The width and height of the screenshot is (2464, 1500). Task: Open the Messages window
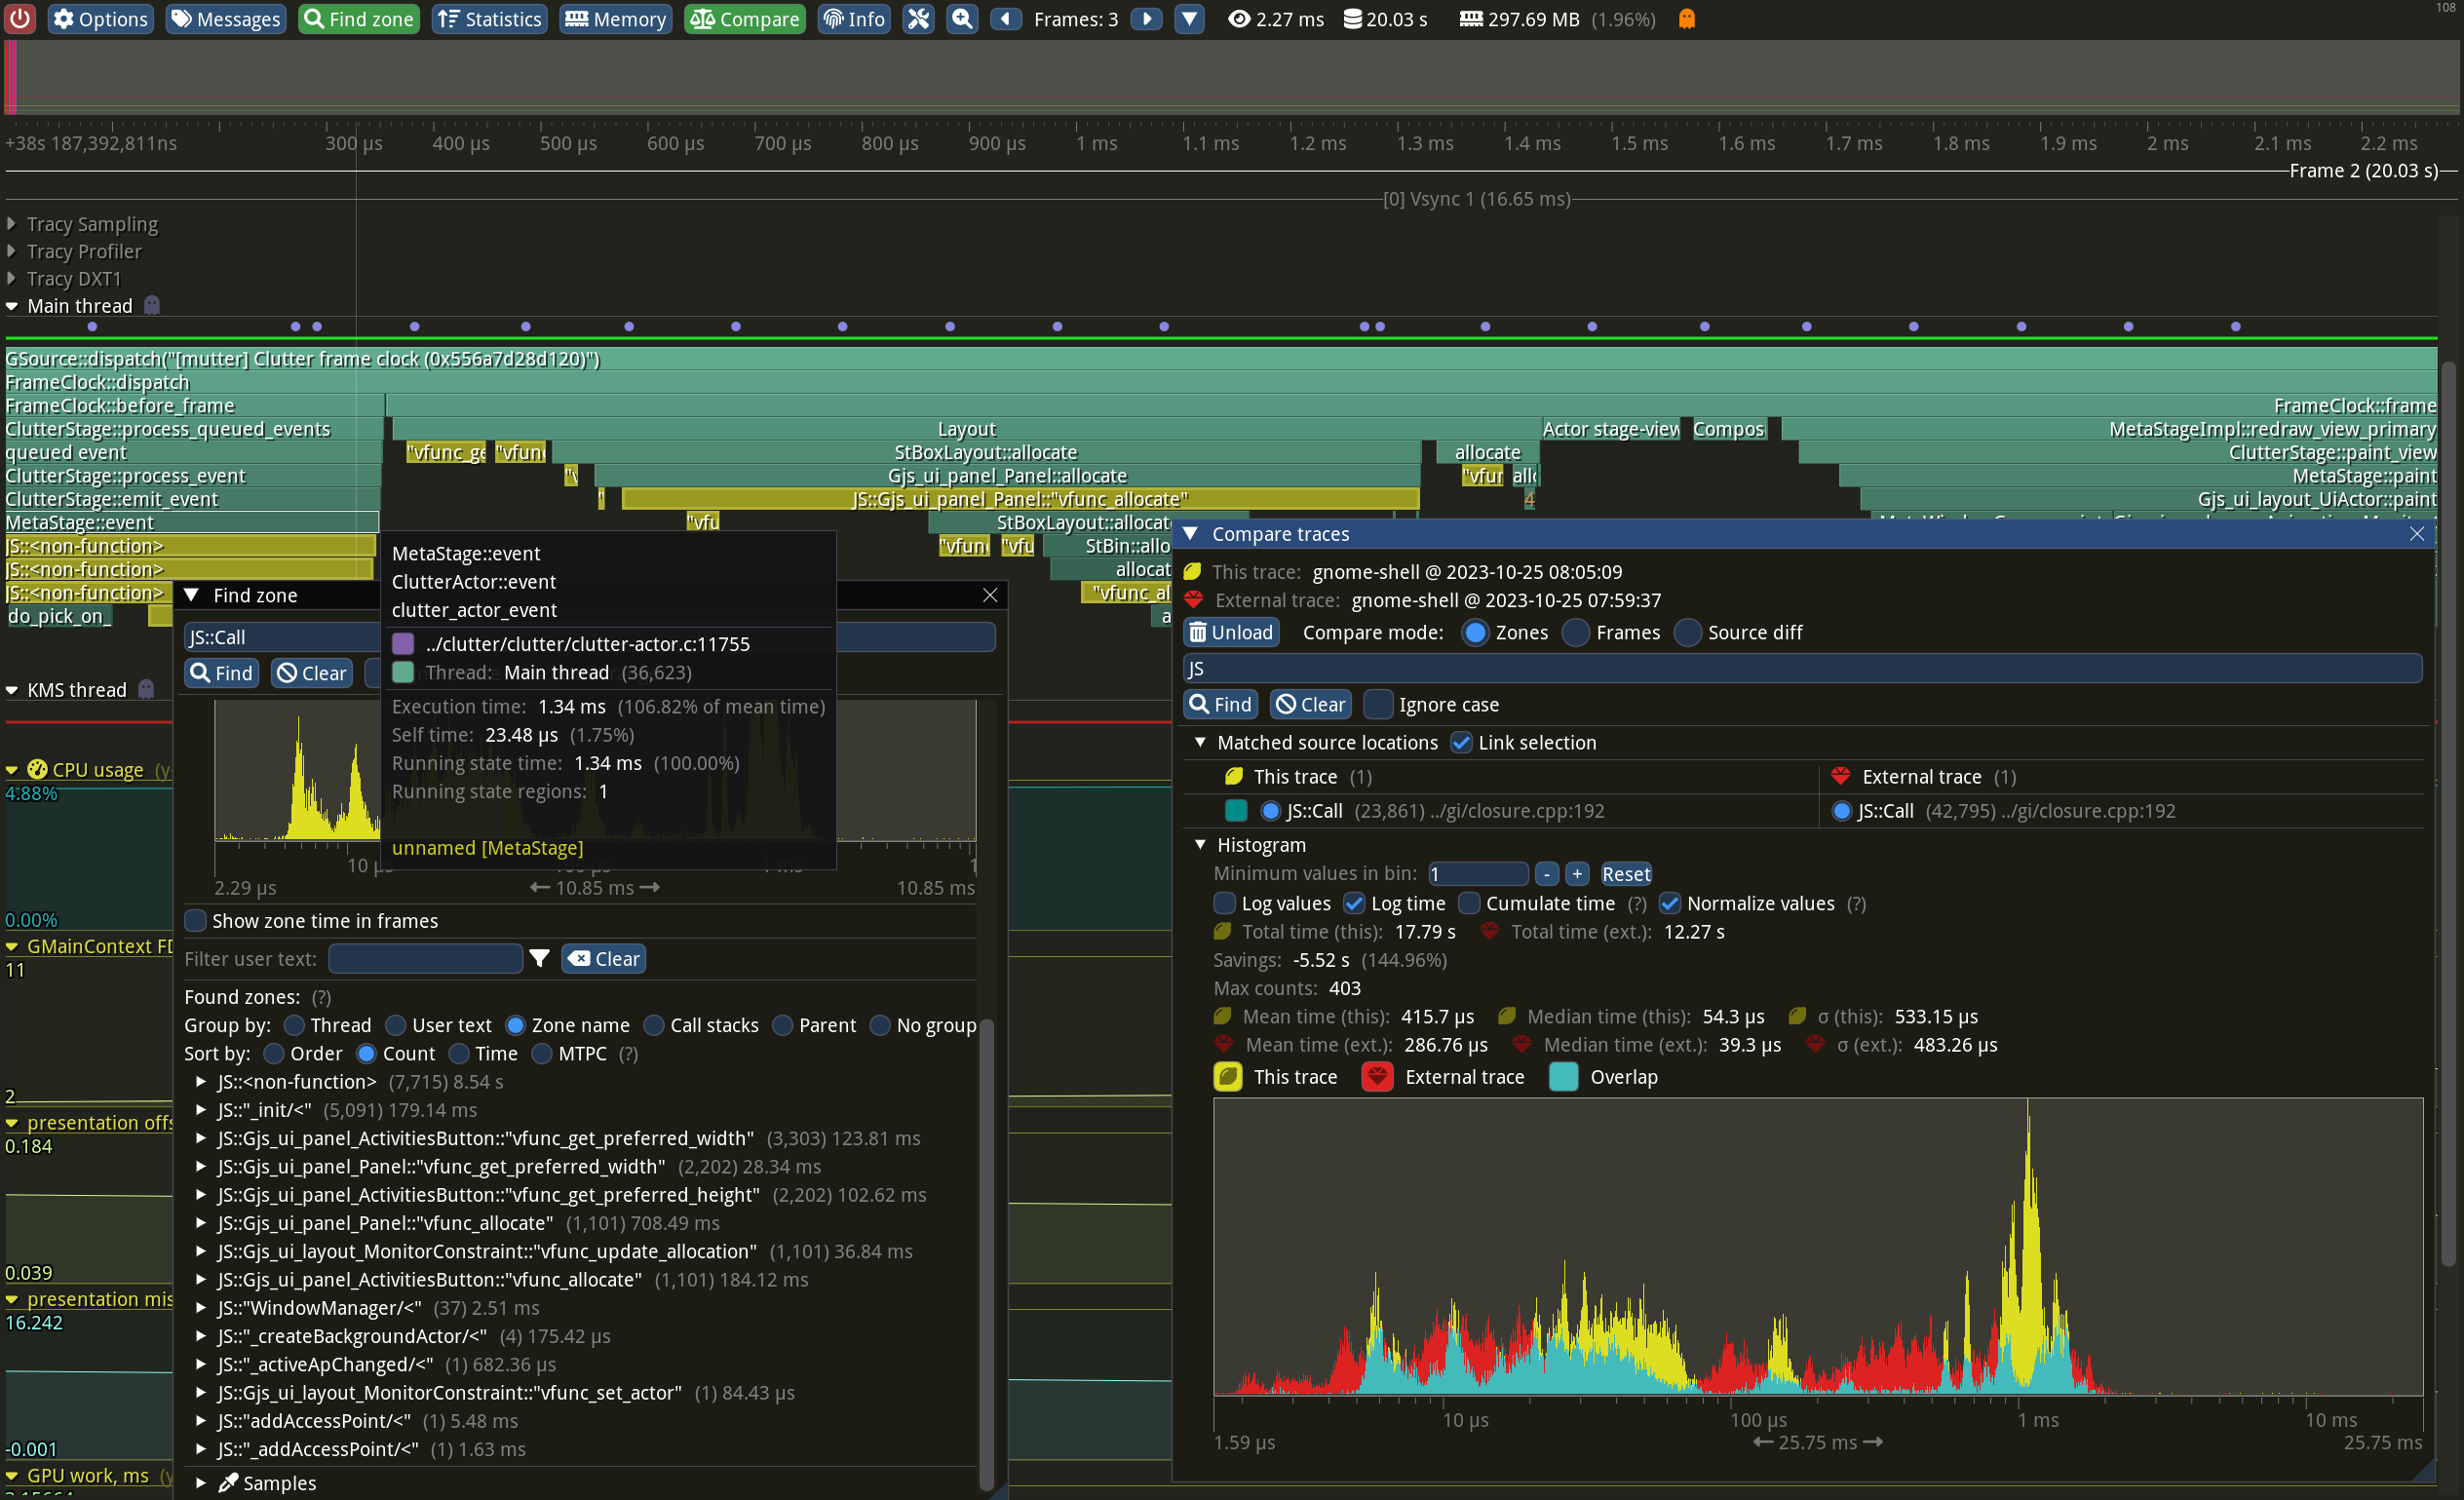225,18
